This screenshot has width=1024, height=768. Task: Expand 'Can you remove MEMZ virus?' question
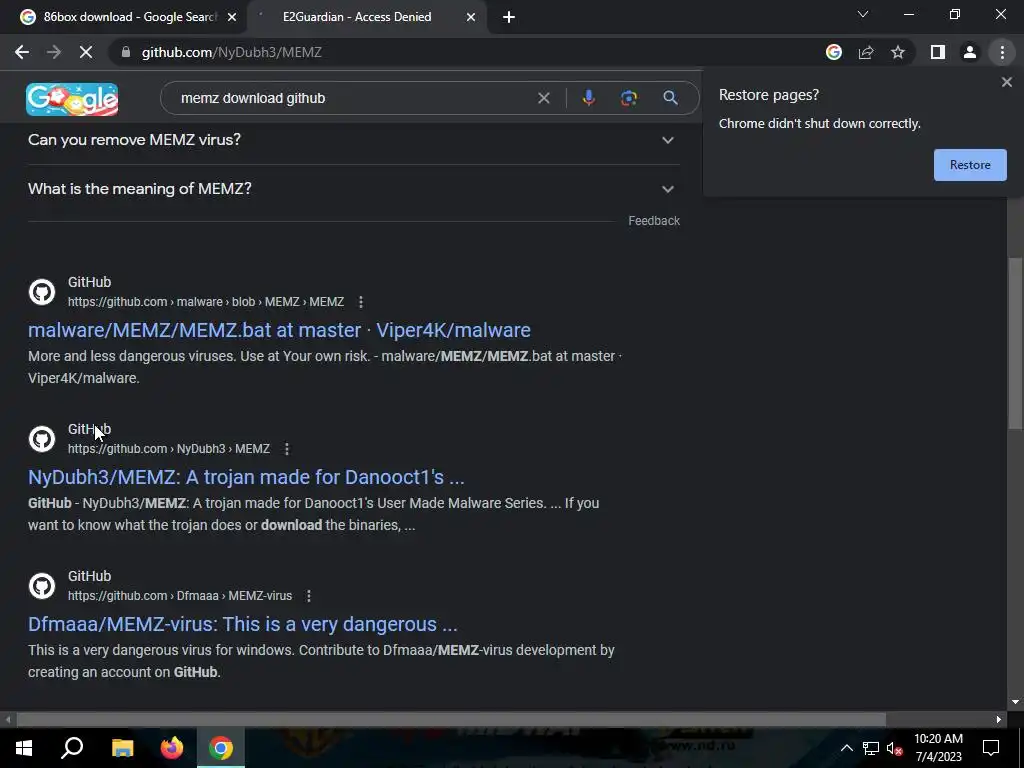[354, 140]
